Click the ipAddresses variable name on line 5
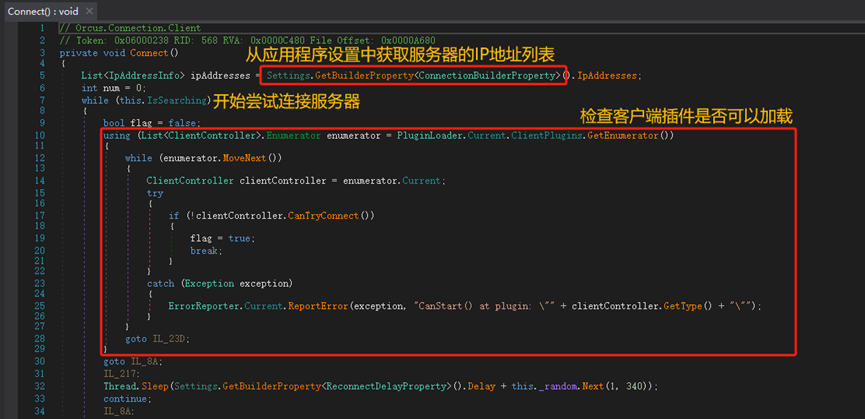 tap(220, 76)
